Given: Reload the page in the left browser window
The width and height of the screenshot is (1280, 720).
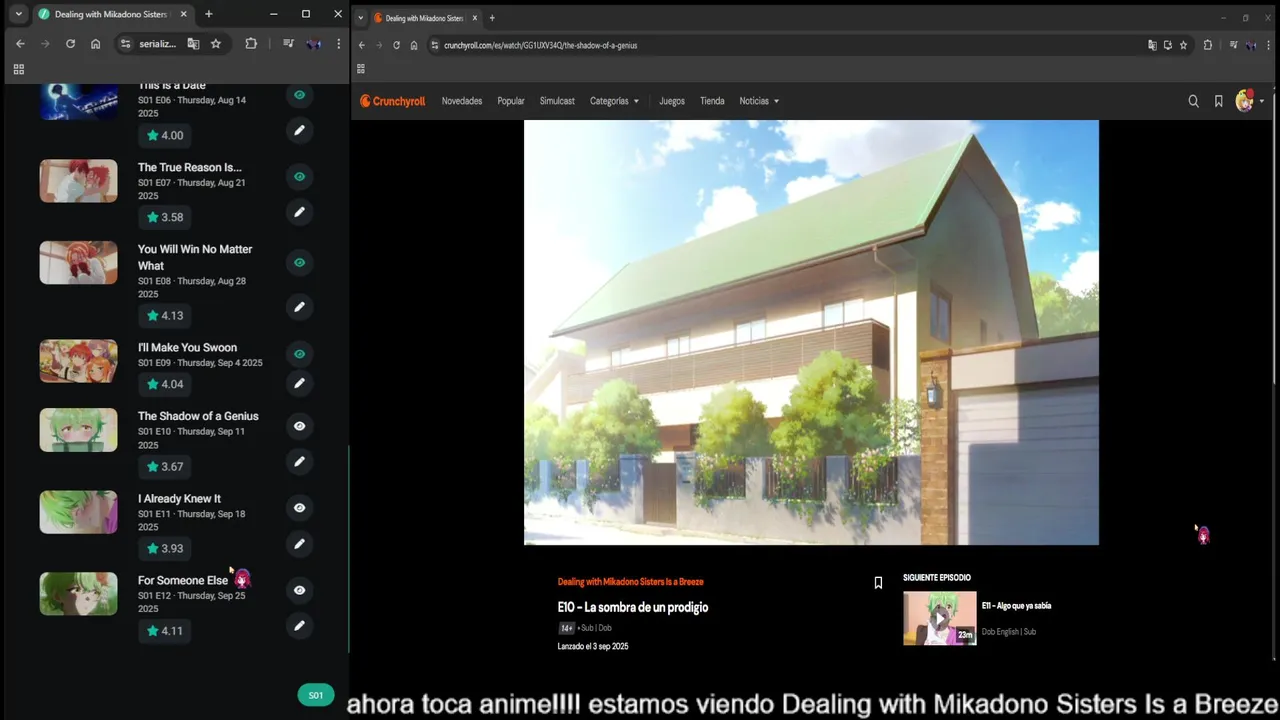Looking at the screenshot, I should click(x=70, y=44).
